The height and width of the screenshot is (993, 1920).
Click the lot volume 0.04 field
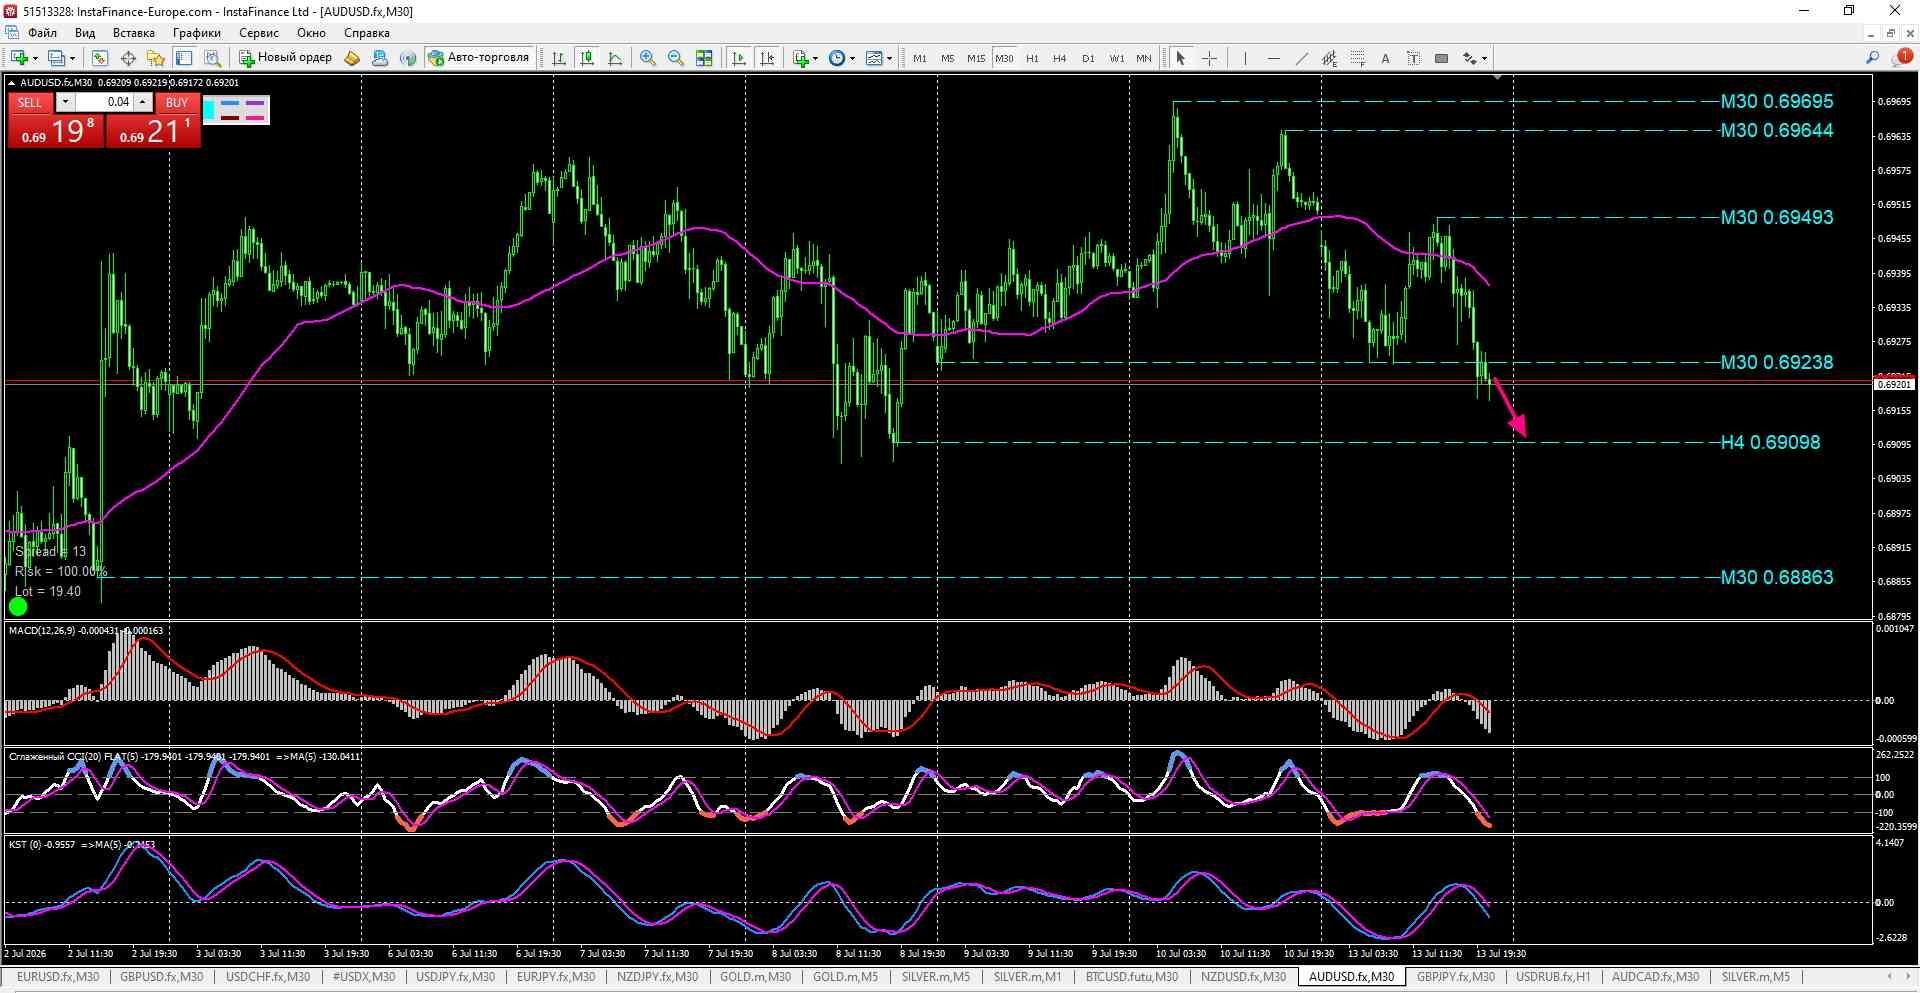[104, 102]
